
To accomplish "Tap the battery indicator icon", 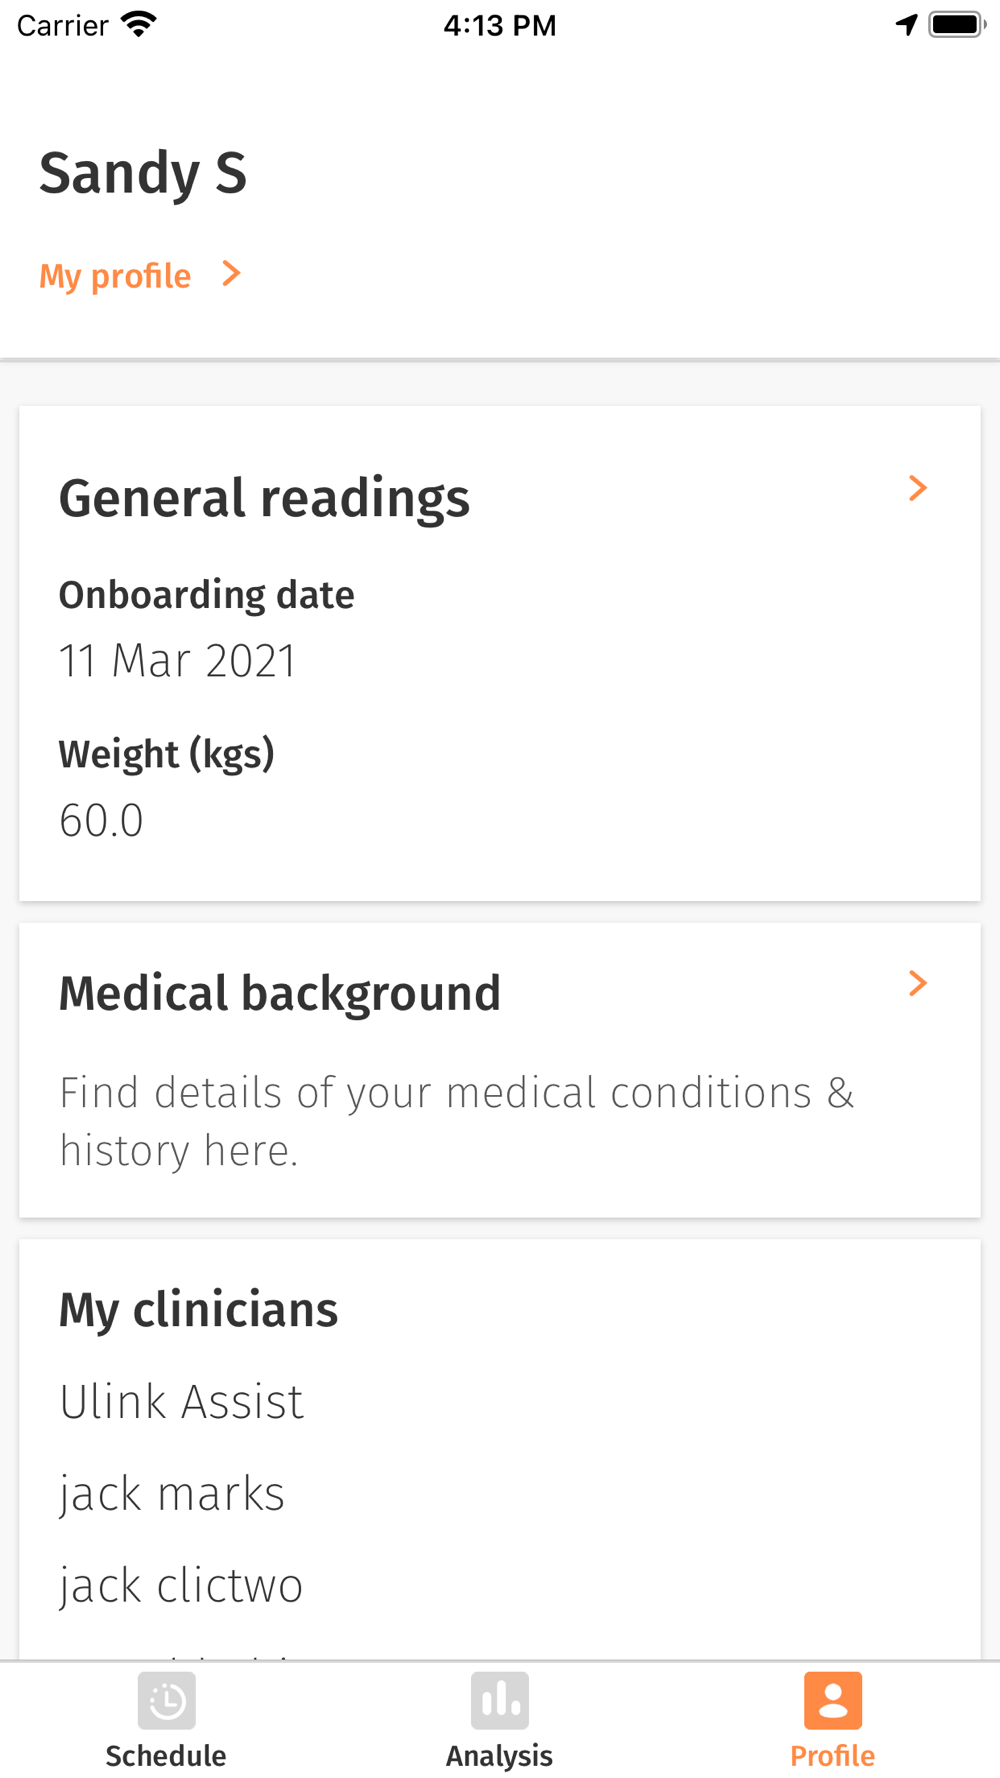I will coord(957,24).
